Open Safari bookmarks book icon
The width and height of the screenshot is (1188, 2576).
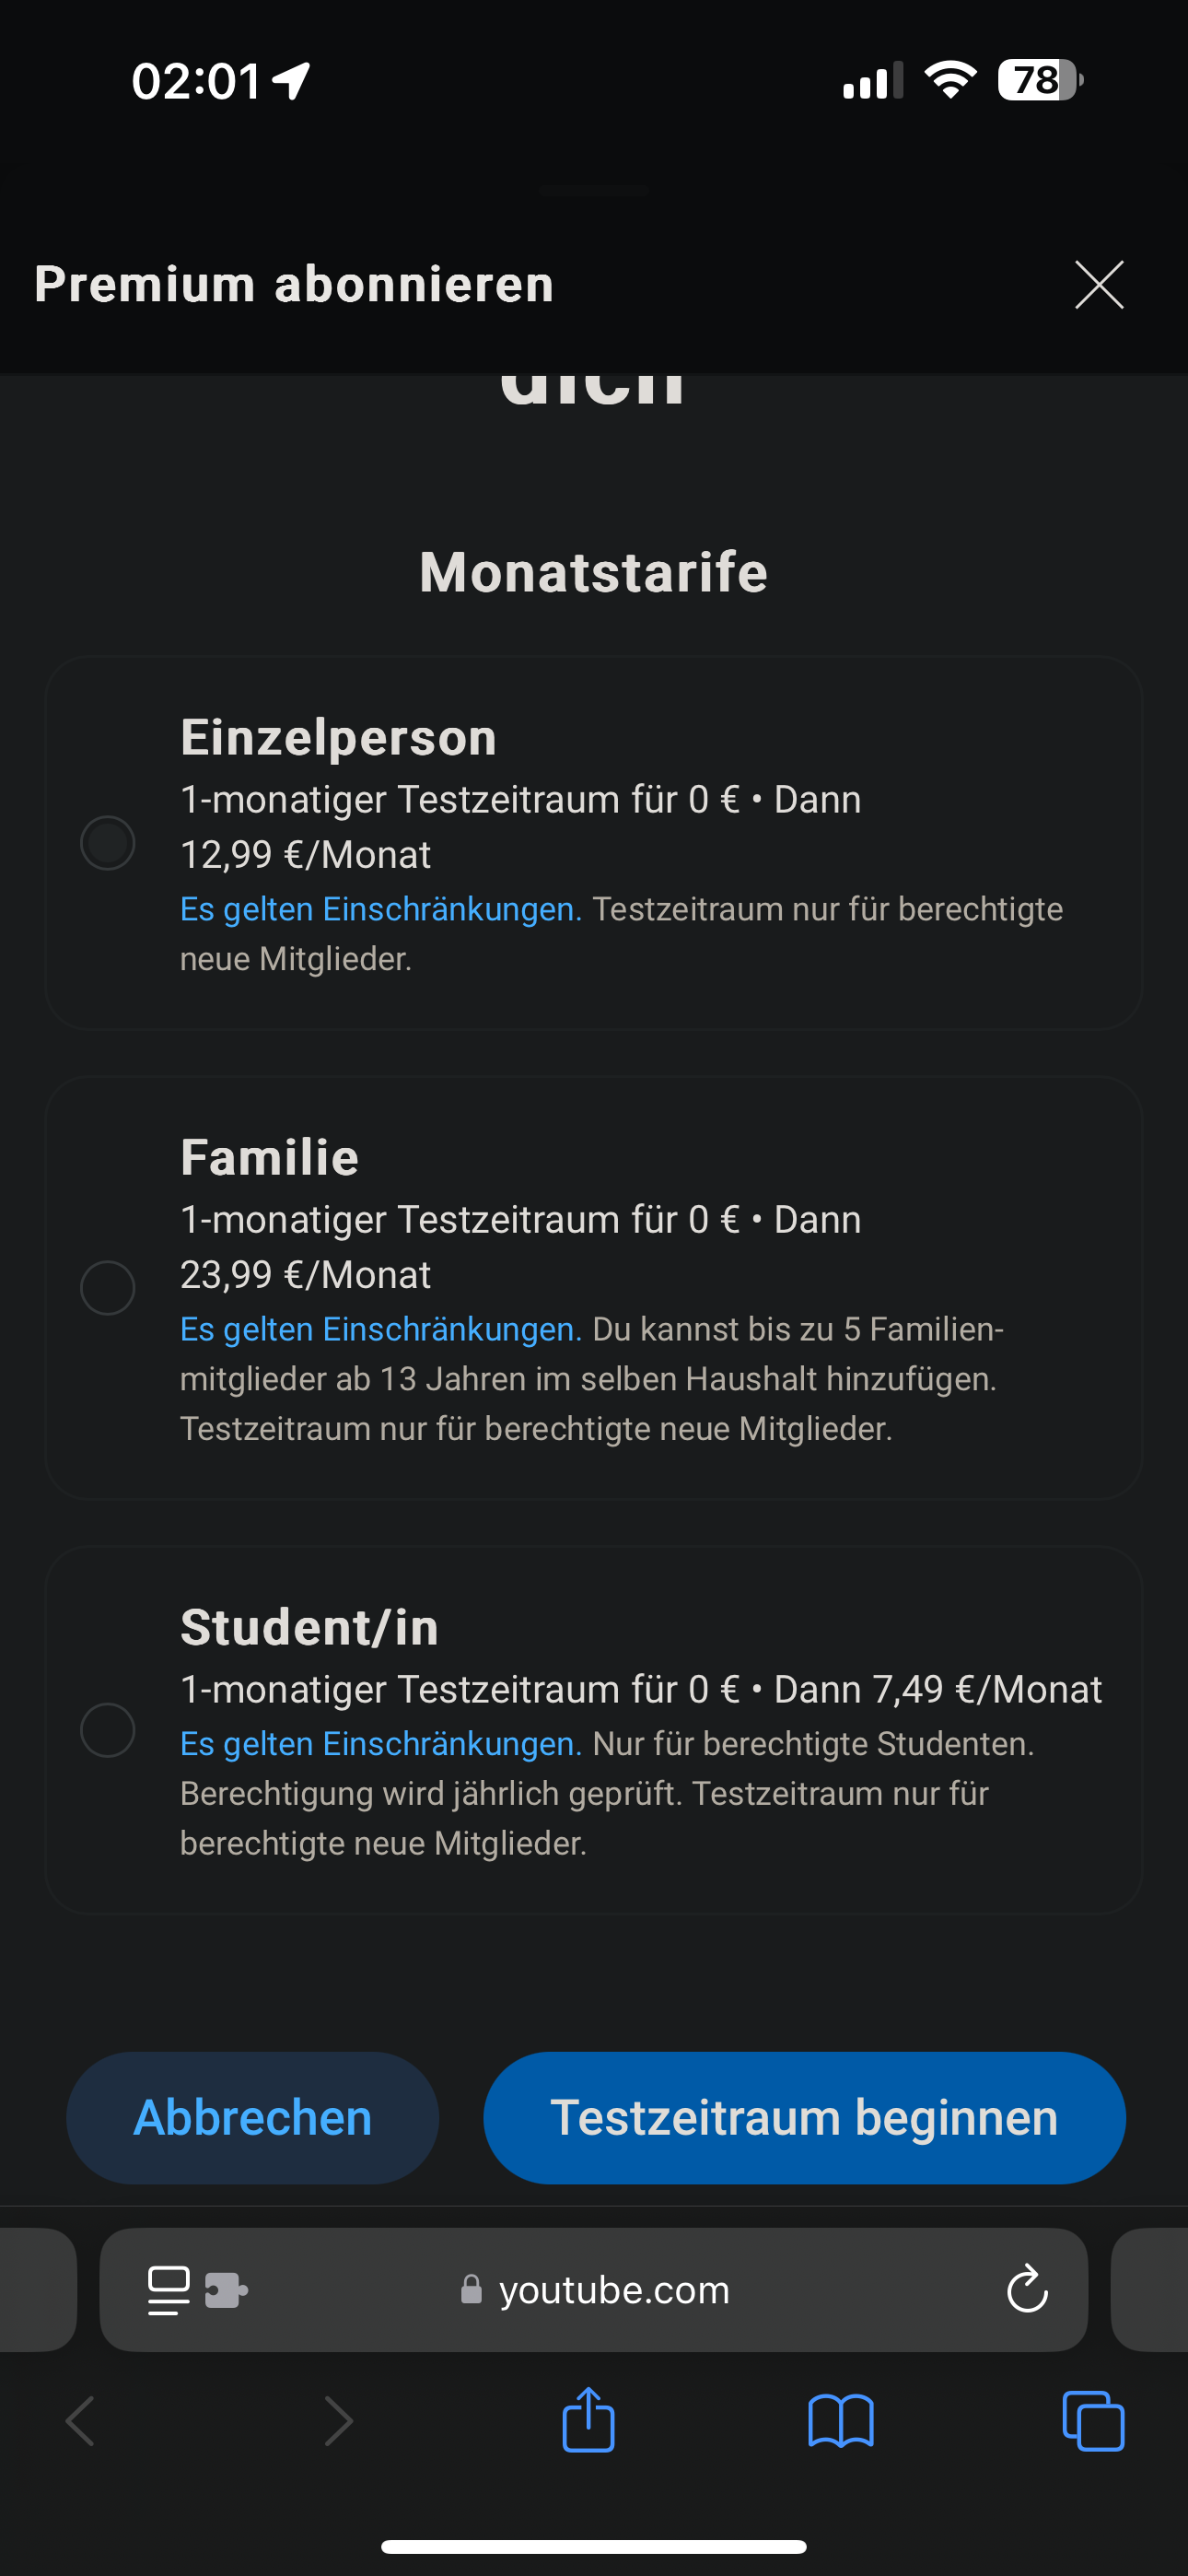[841, 2421]
